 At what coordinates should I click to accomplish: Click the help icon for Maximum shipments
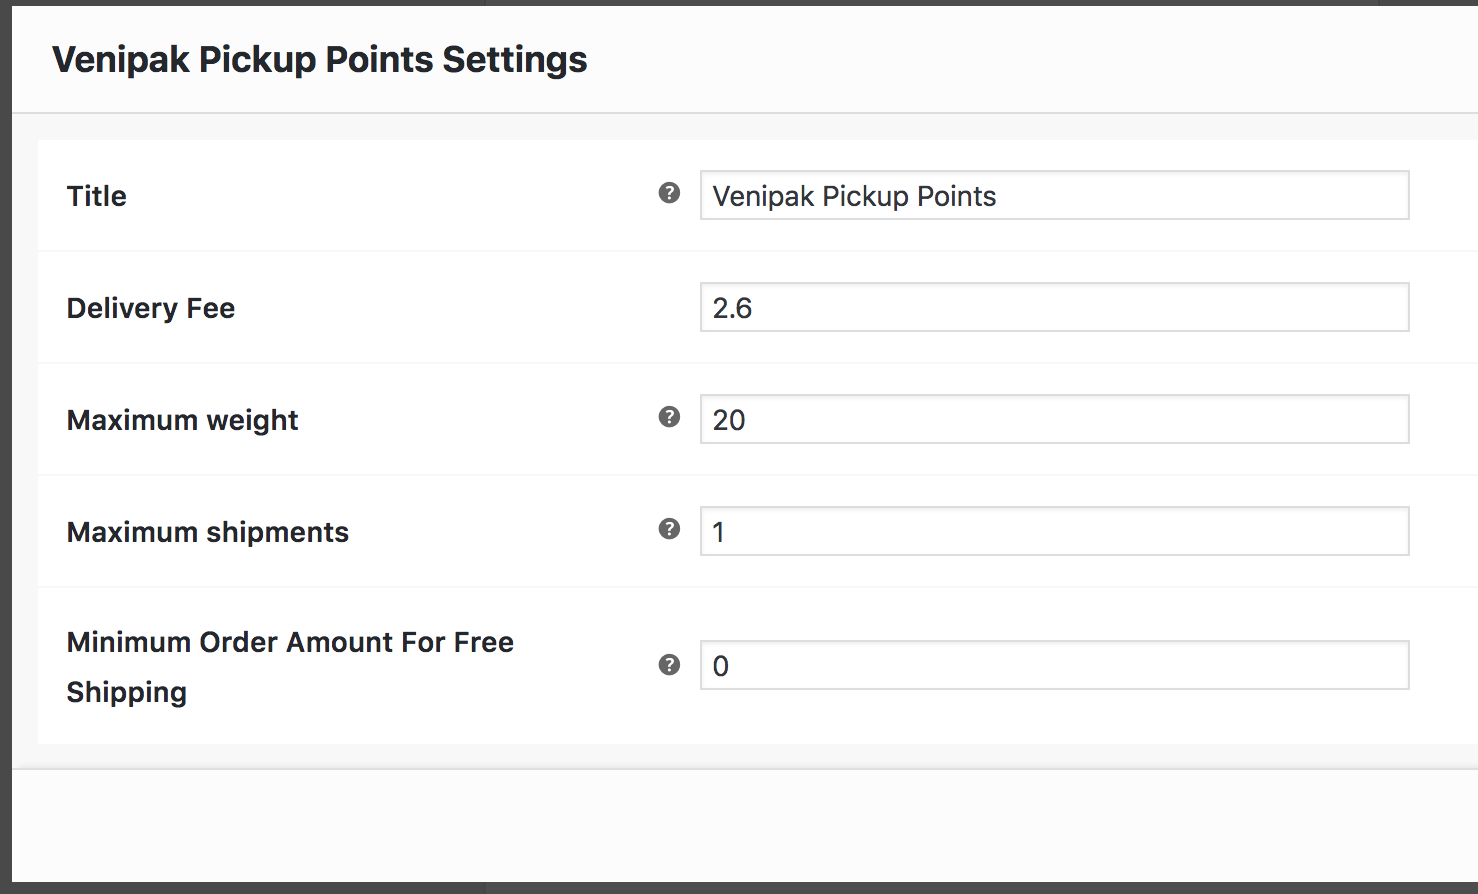point(669,529)
